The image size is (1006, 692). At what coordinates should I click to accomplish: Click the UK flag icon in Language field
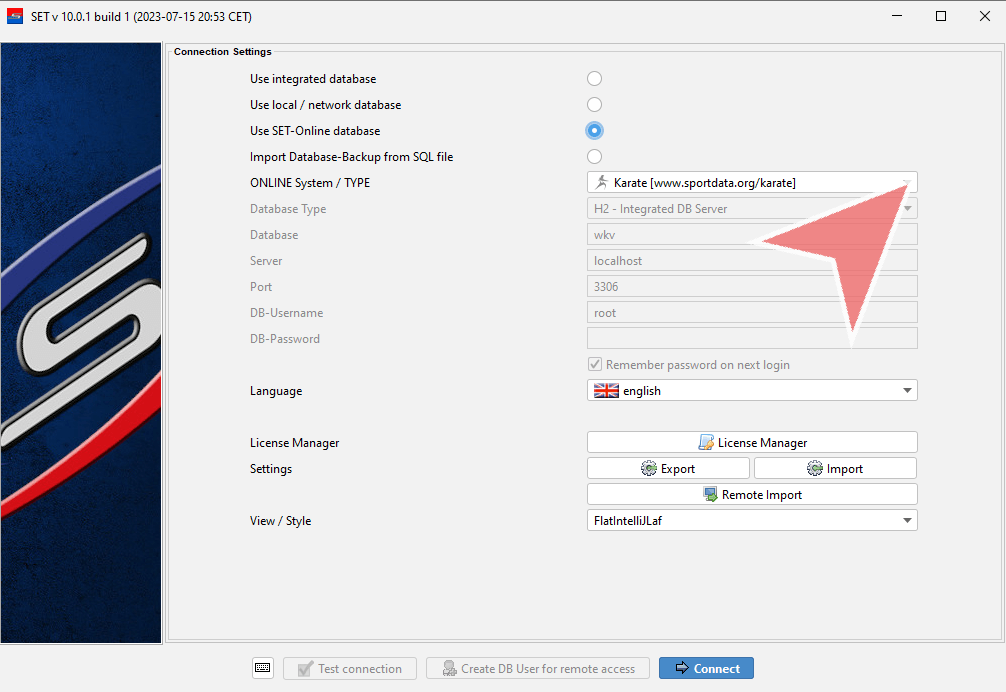[x=606, y=391]
